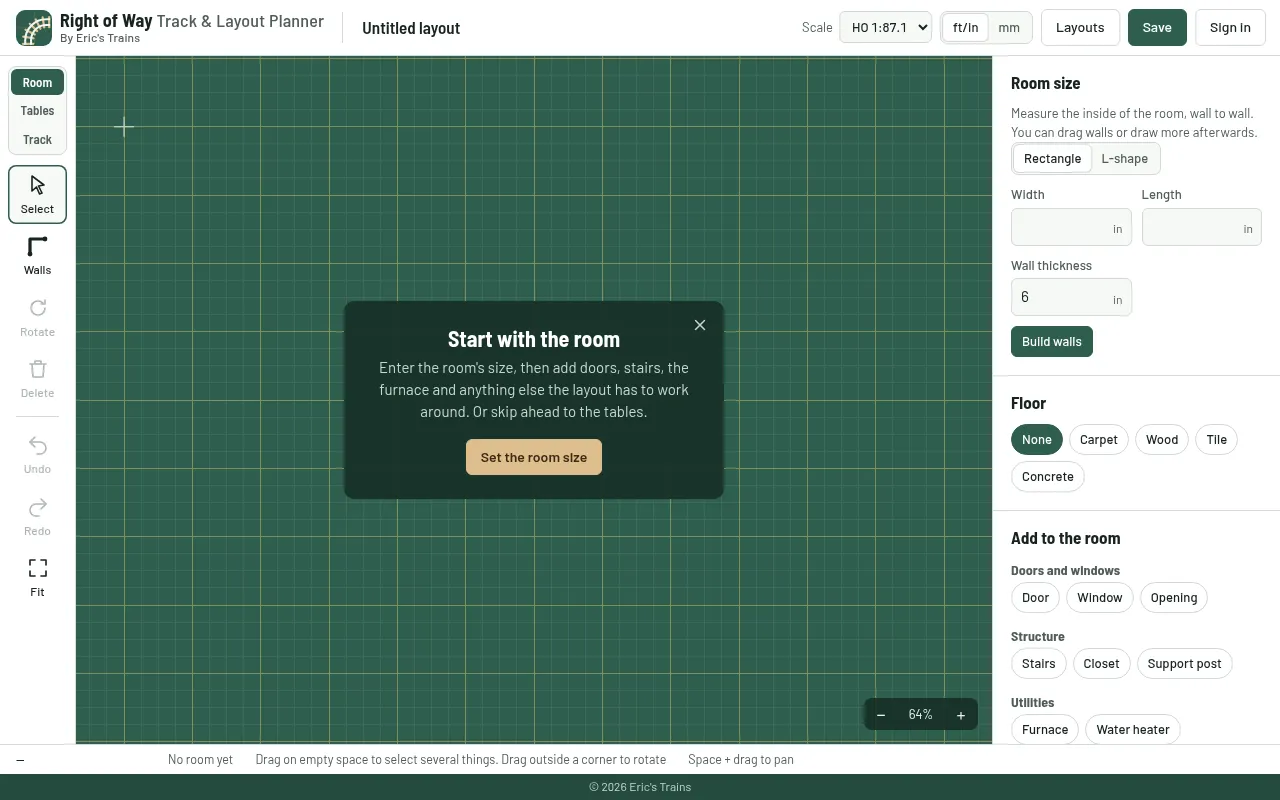Zoom out with the minus button

881,715
